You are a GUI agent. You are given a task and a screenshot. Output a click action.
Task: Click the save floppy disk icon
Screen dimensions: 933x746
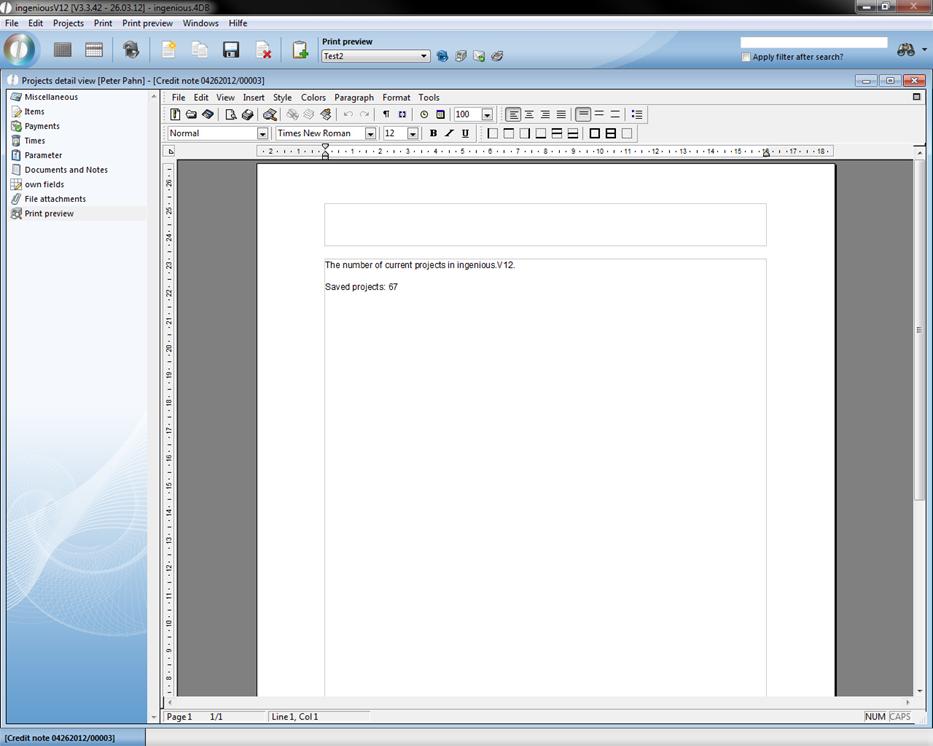point(231,50)
